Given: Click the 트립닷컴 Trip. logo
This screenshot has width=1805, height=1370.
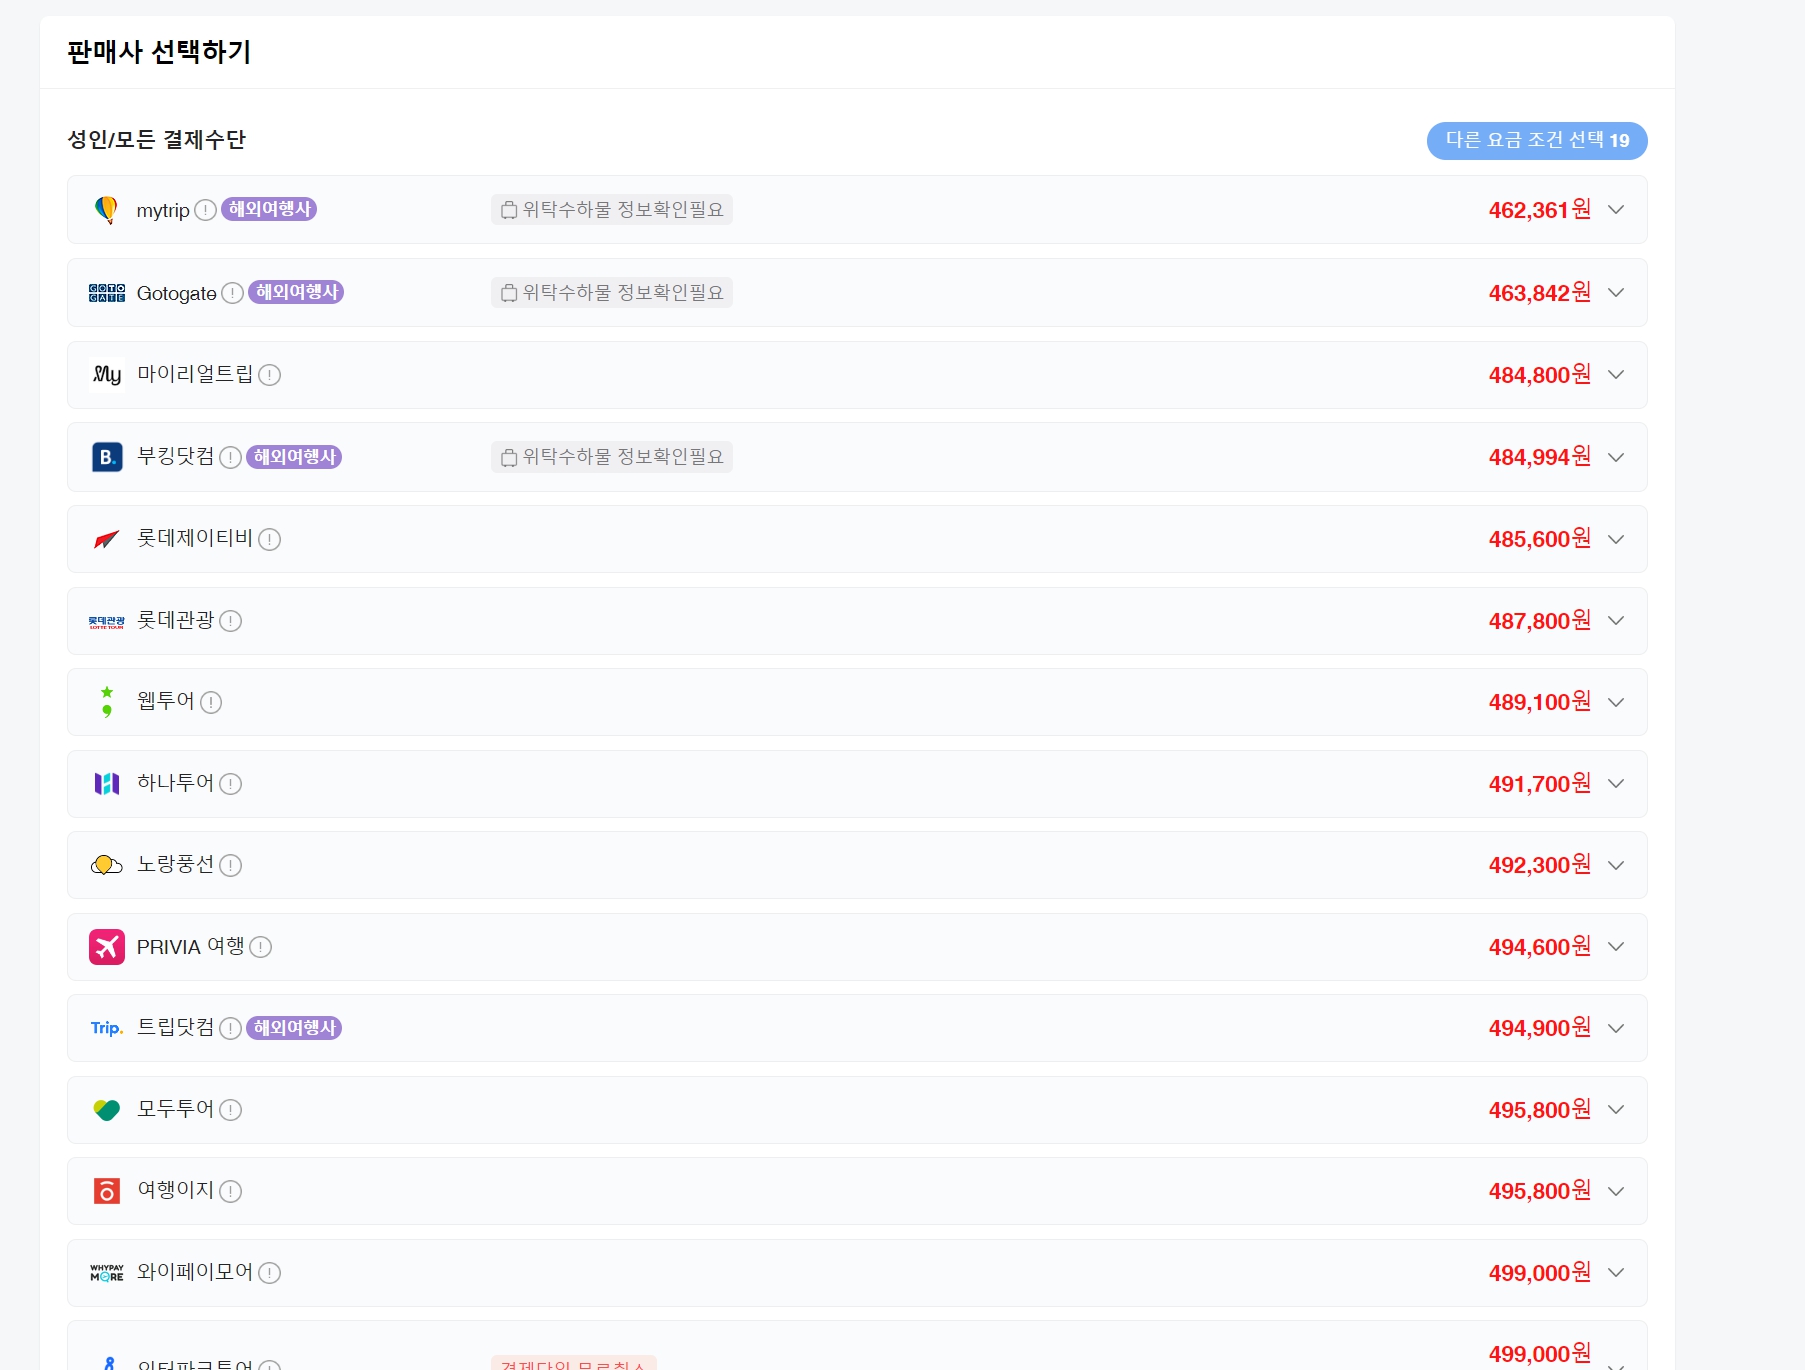Looking at the screenshot, I should tap(107, 1028).
